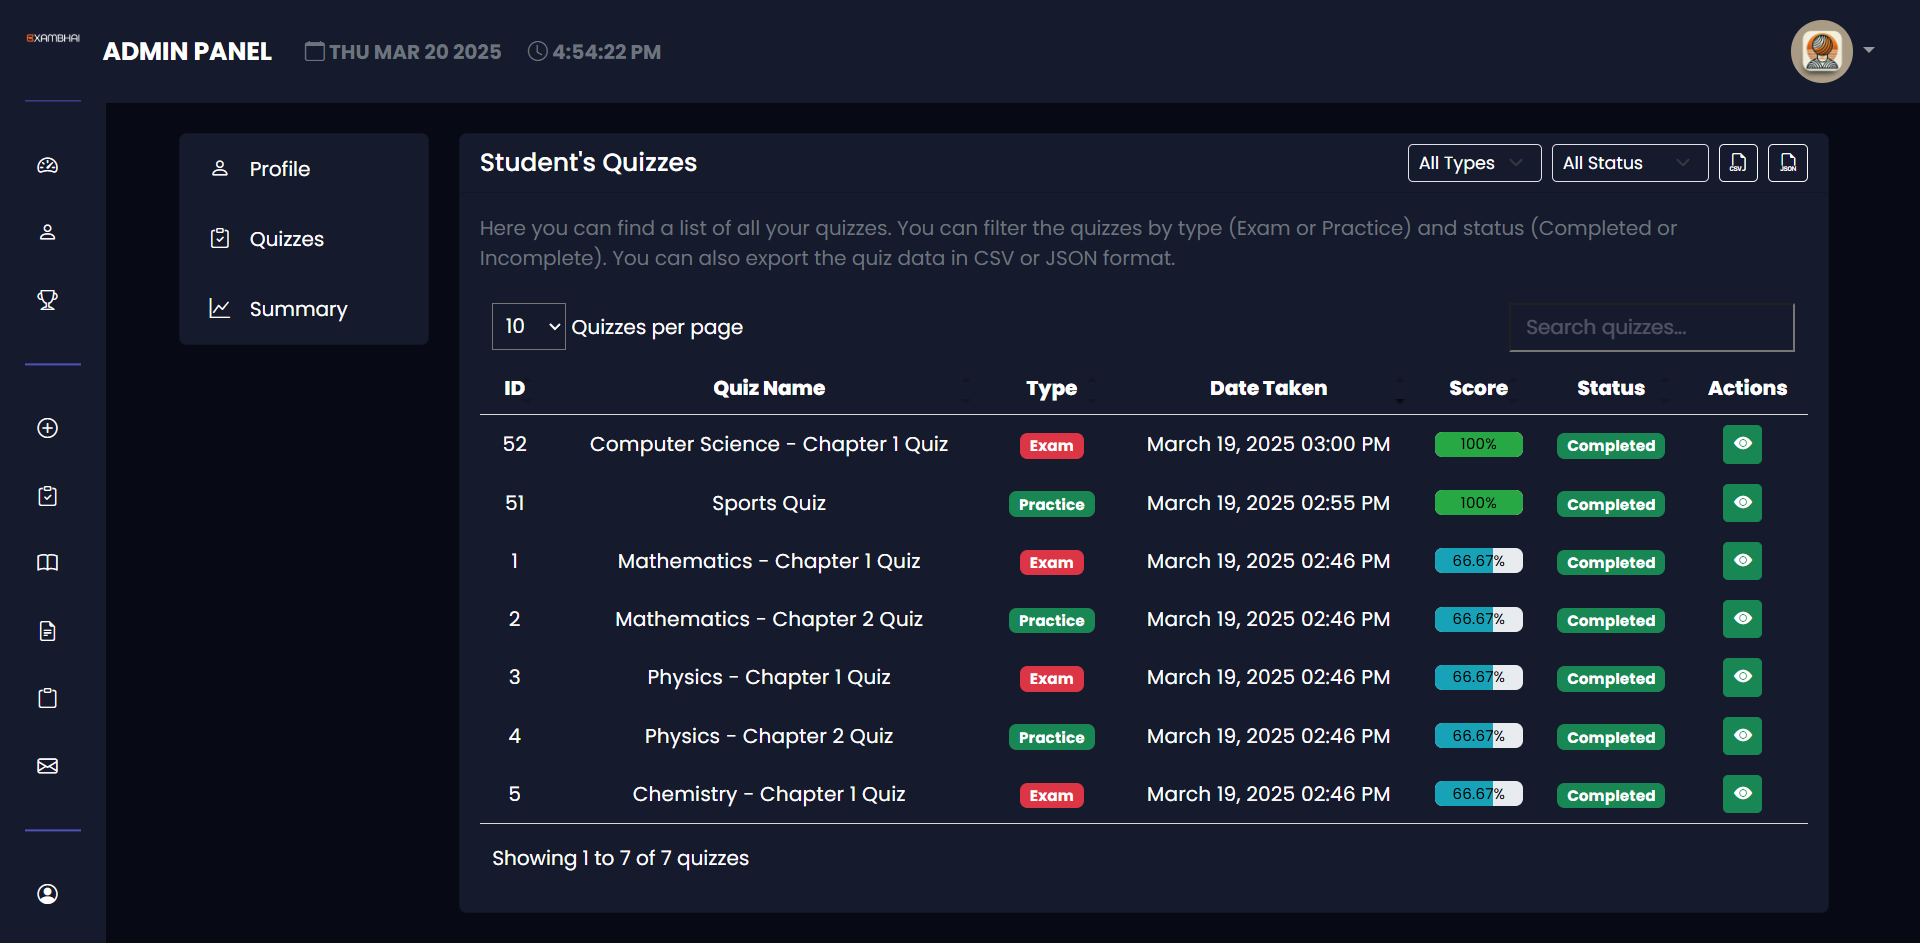Viewport: 1920px width, 943px height.
Task: View Physics Chapter 1 Quiz with eye icon
Action: coord(1742,677)
